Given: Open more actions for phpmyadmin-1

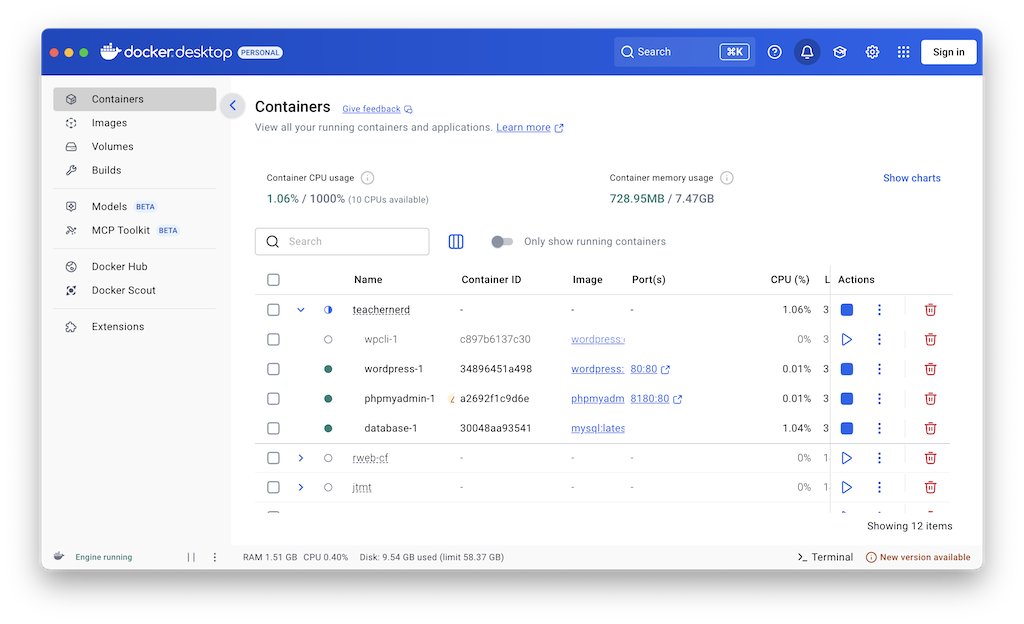Looking at the screenshot, I should tap(879, 399).
